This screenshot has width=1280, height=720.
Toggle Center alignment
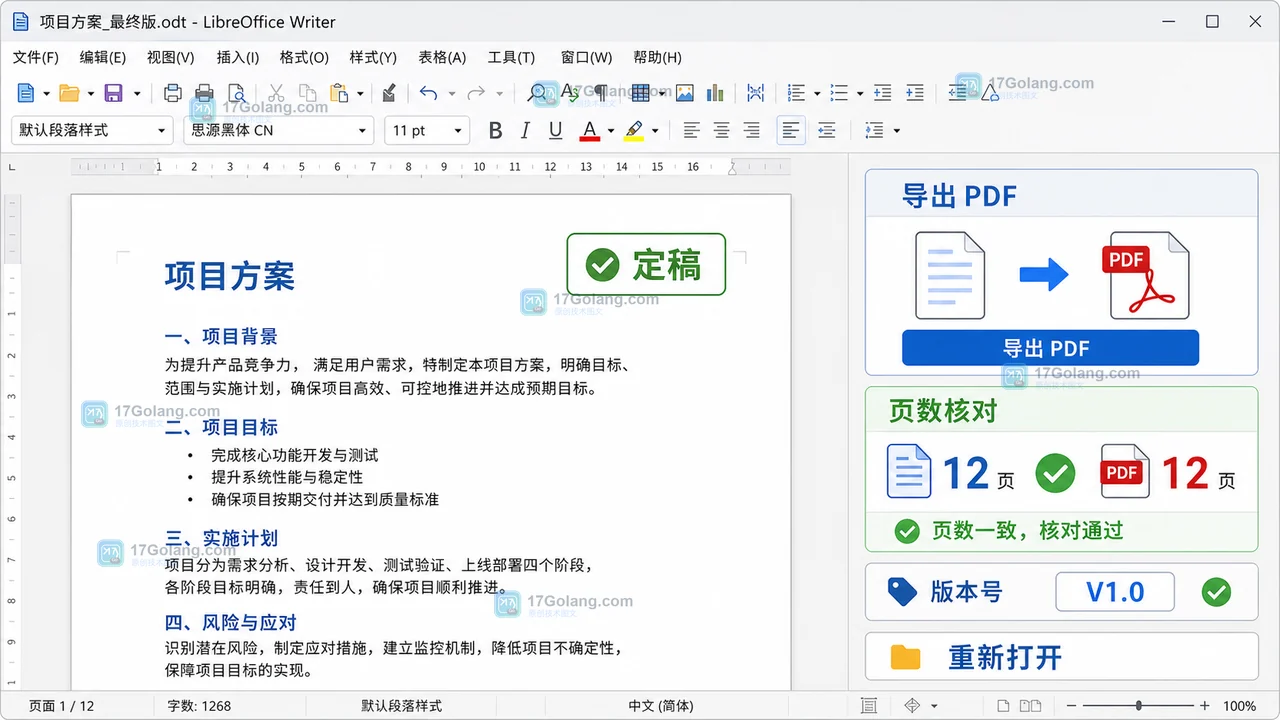coord(721,130)
